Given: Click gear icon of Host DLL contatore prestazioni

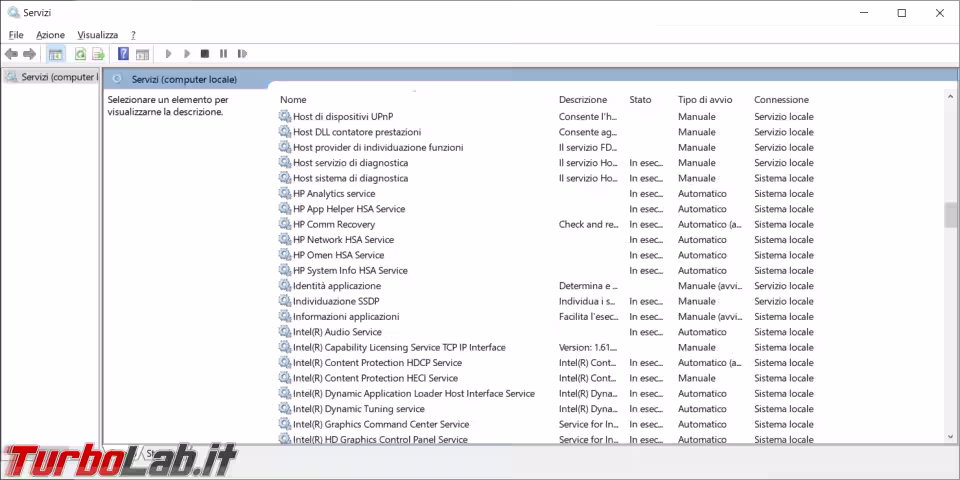Looking at the screenshot, I should point(285,132).
